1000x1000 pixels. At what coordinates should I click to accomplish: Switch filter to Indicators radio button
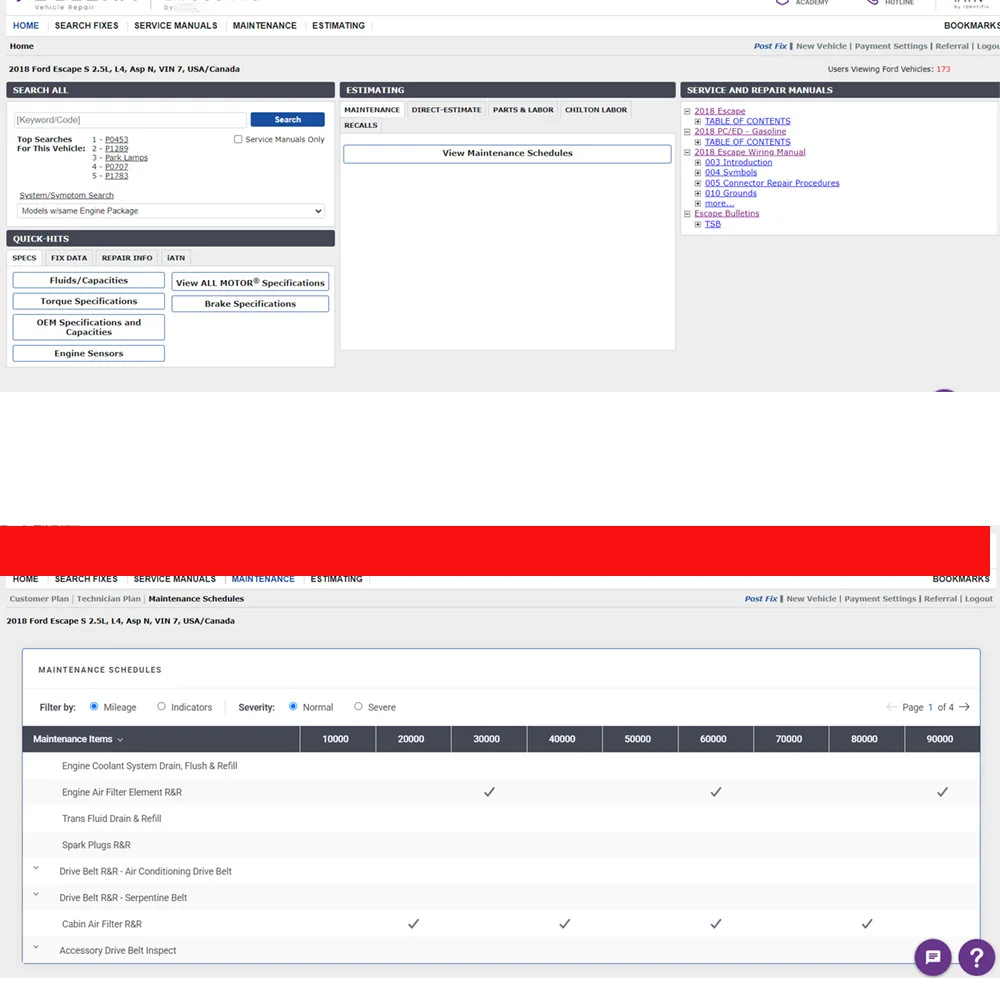161,707
